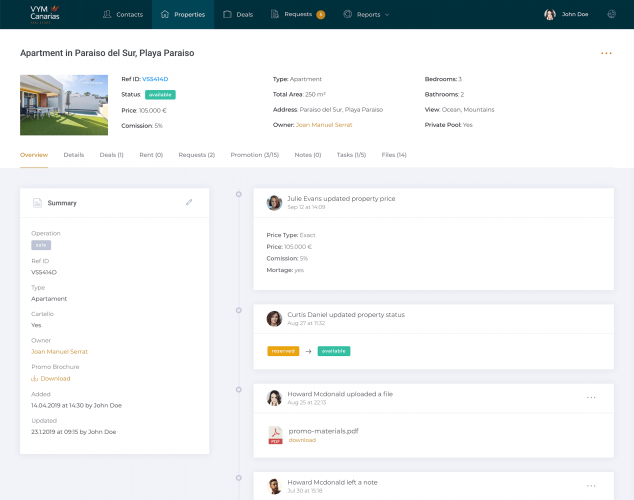Click timeline marker for status update
634x500 pixels.
pyautogui.click(x=239, y=310)
